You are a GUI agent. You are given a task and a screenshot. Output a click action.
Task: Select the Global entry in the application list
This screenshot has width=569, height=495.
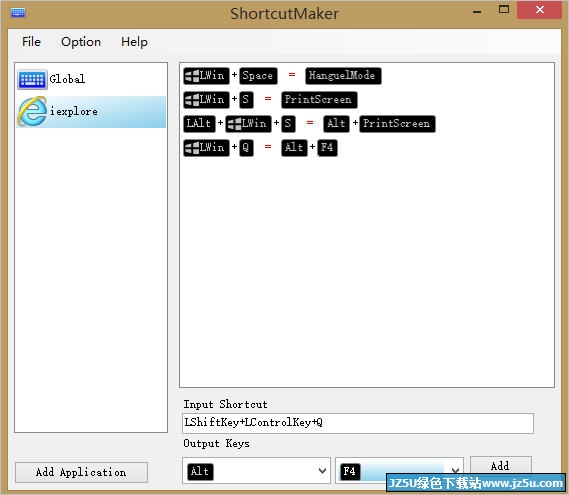(x=91, y=79)
